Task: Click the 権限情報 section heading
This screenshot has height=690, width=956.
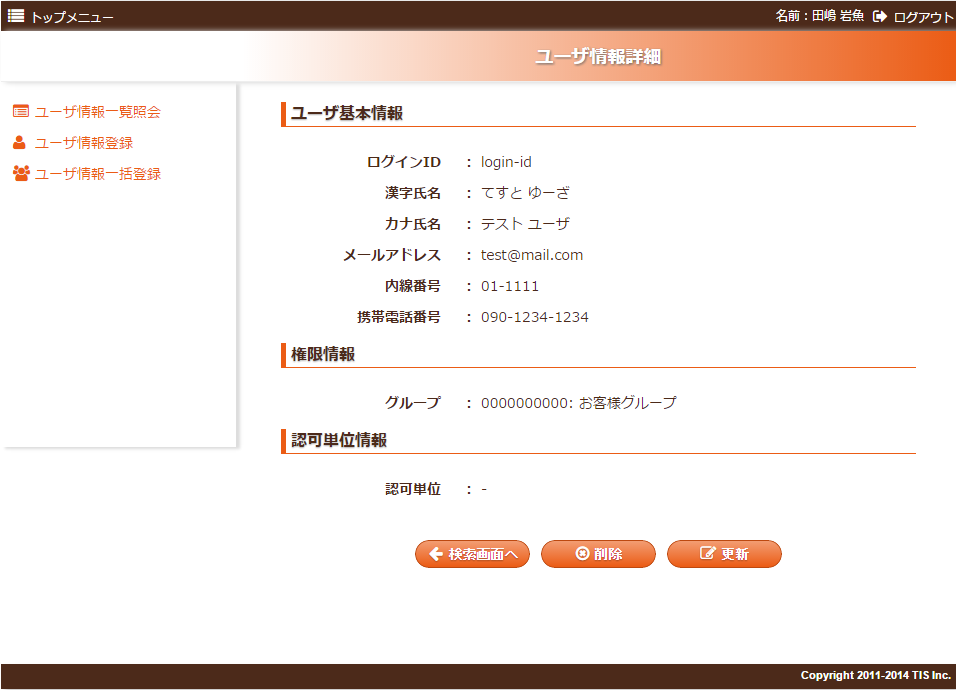Action: pos(323,355)
